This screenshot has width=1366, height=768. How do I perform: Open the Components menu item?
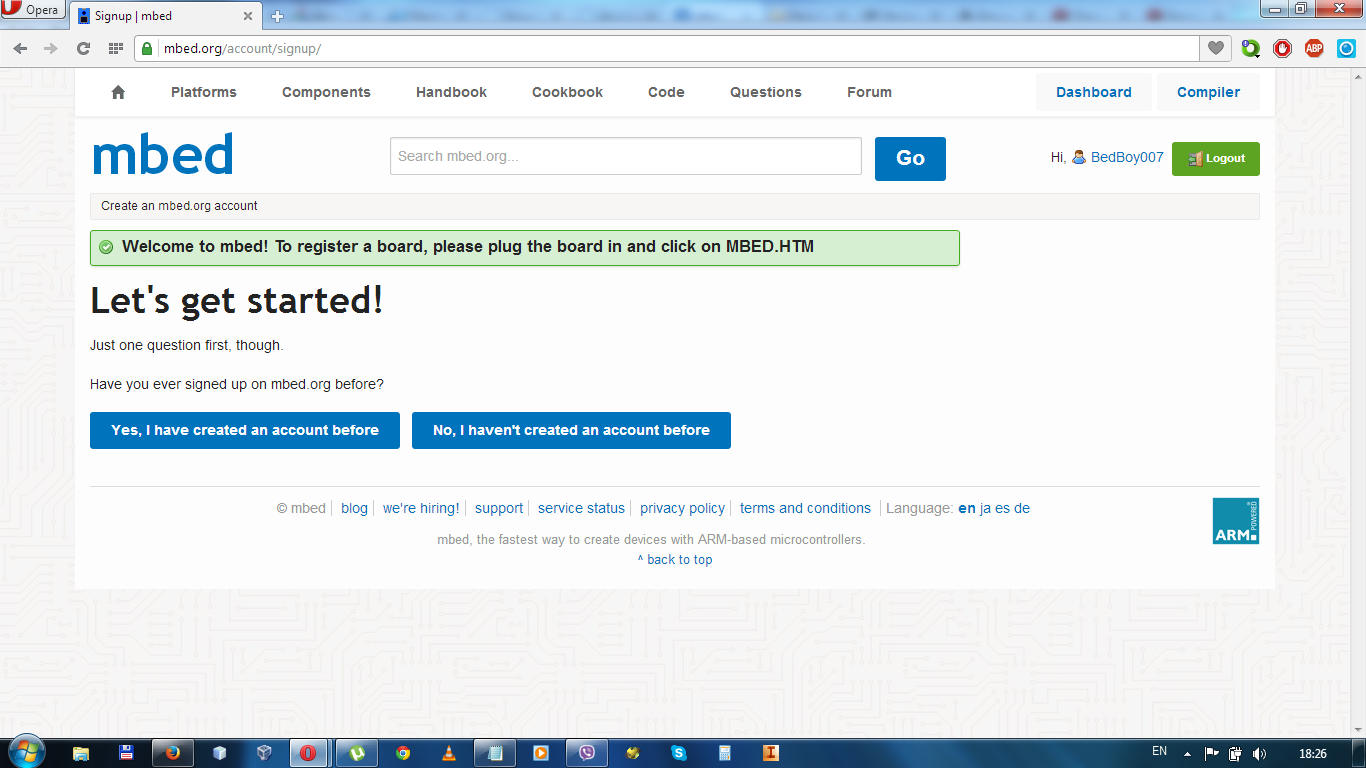pyautogui.click(x=326, y=92)
